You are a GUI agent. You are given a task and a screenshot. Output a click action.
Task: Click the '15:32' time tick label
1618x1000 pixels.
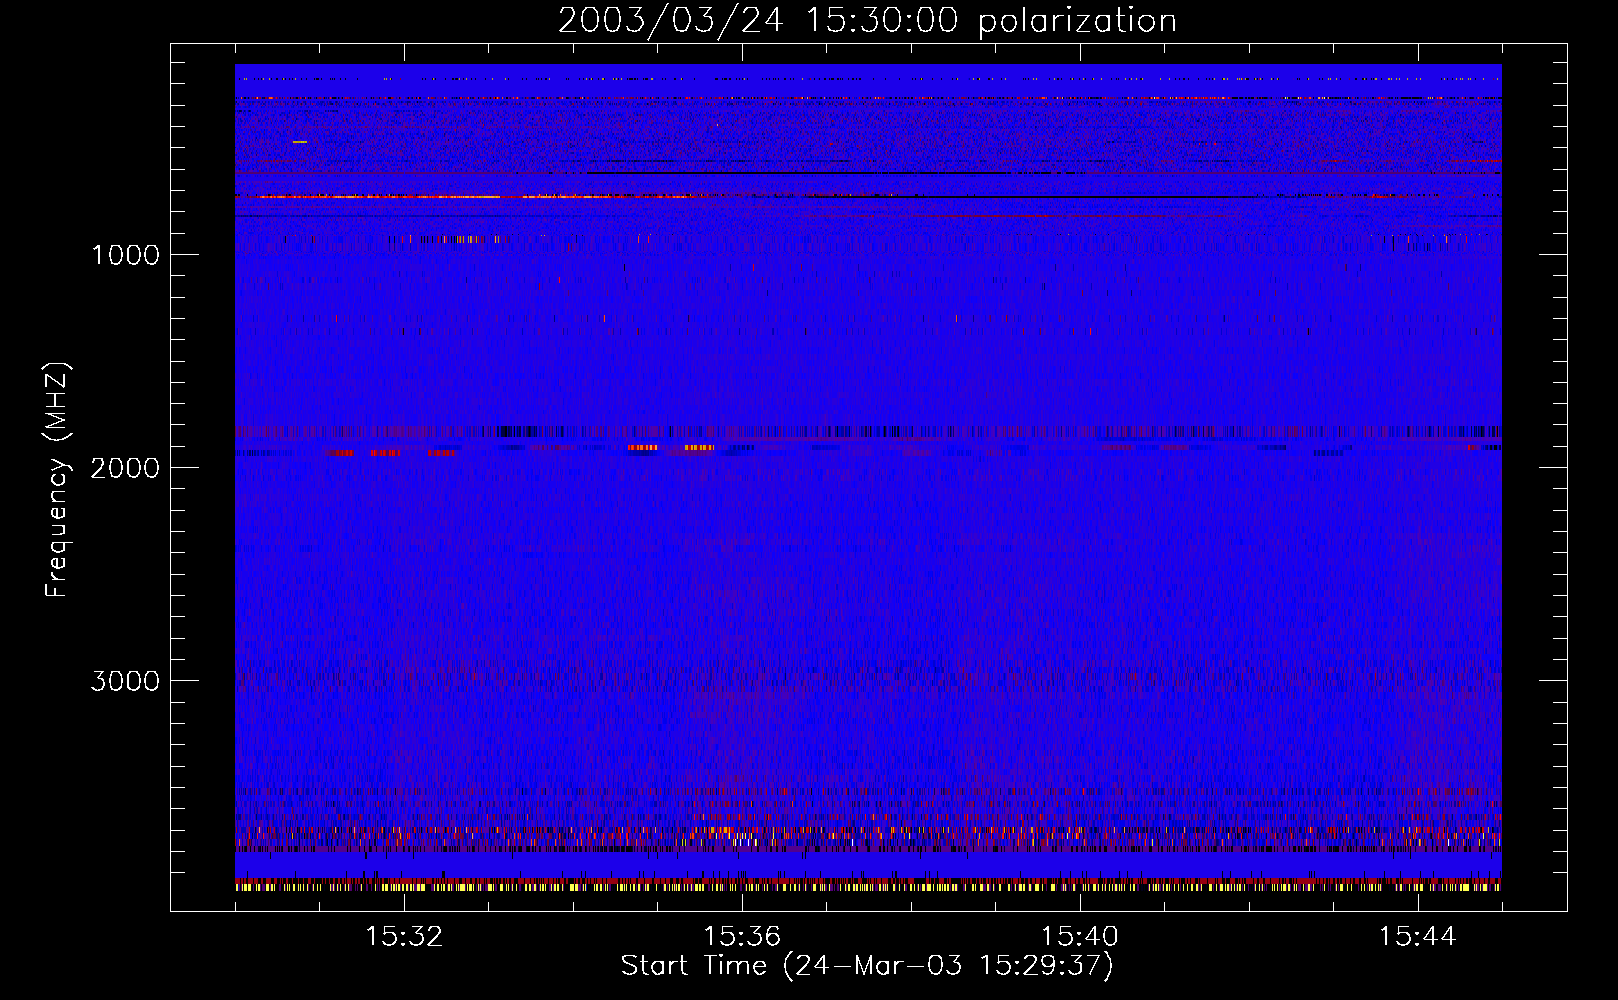(x=405, y=937)
